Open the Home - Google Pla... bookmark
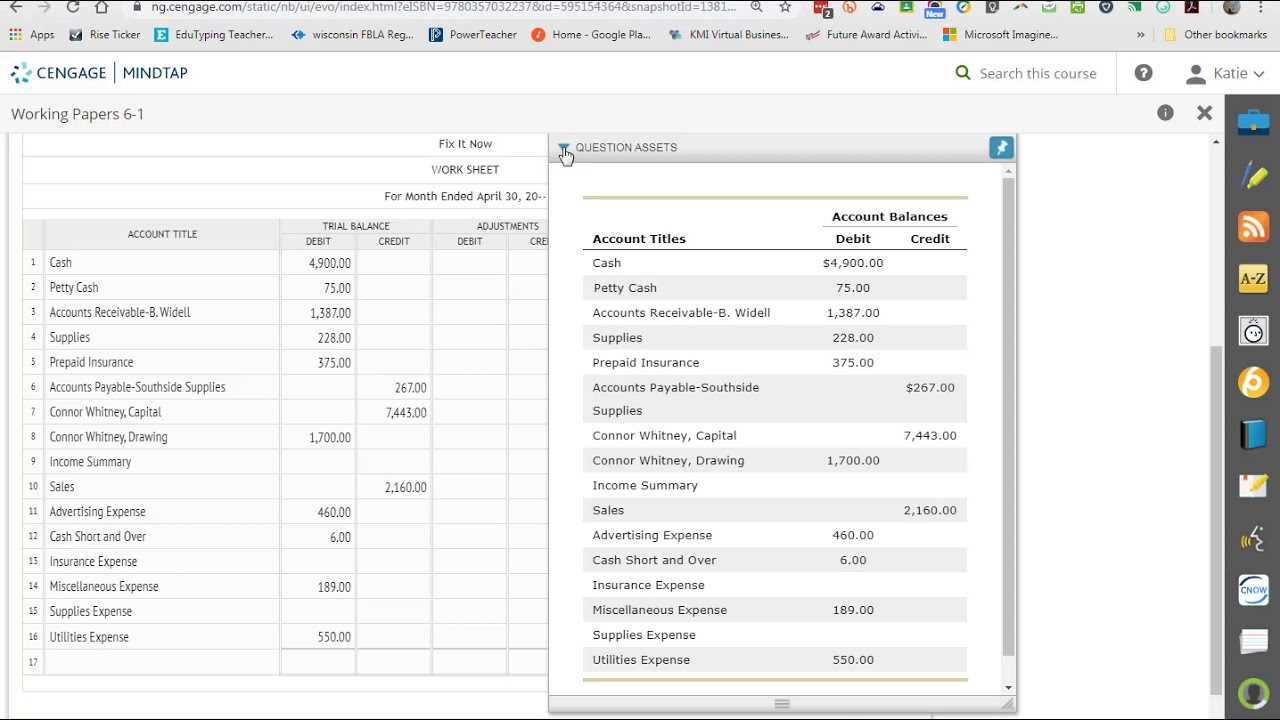Viewport: 1280px width, 720px height. pyautogui.click(x=592, y=34)
